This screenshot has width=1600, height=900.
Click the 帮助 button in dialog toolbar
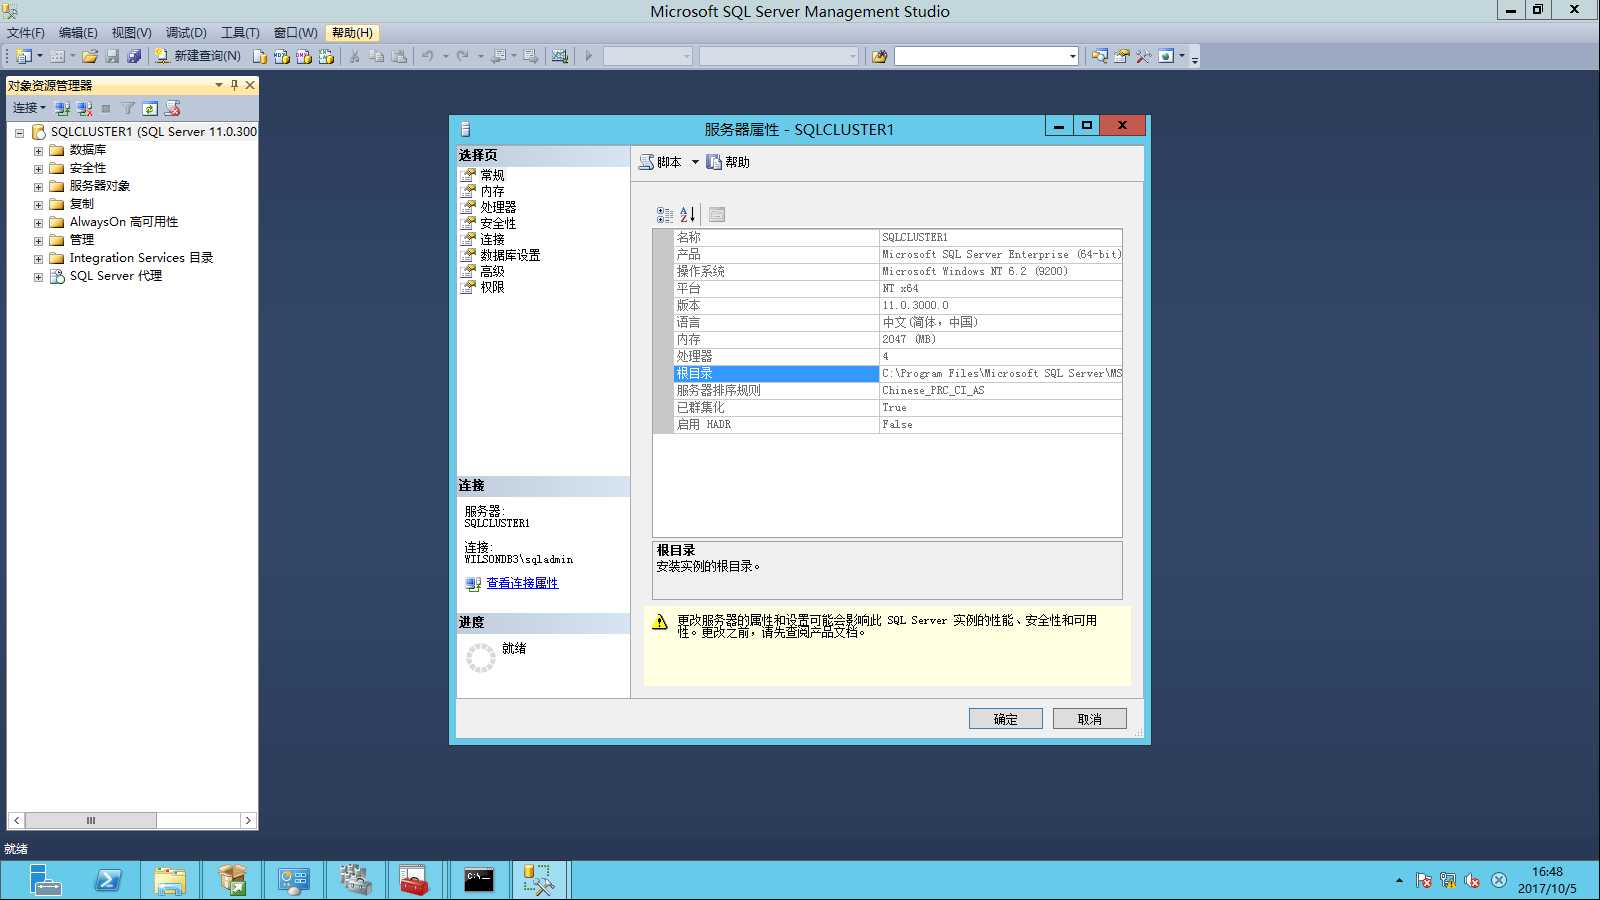pyautogui.click(x=728, y=162)
